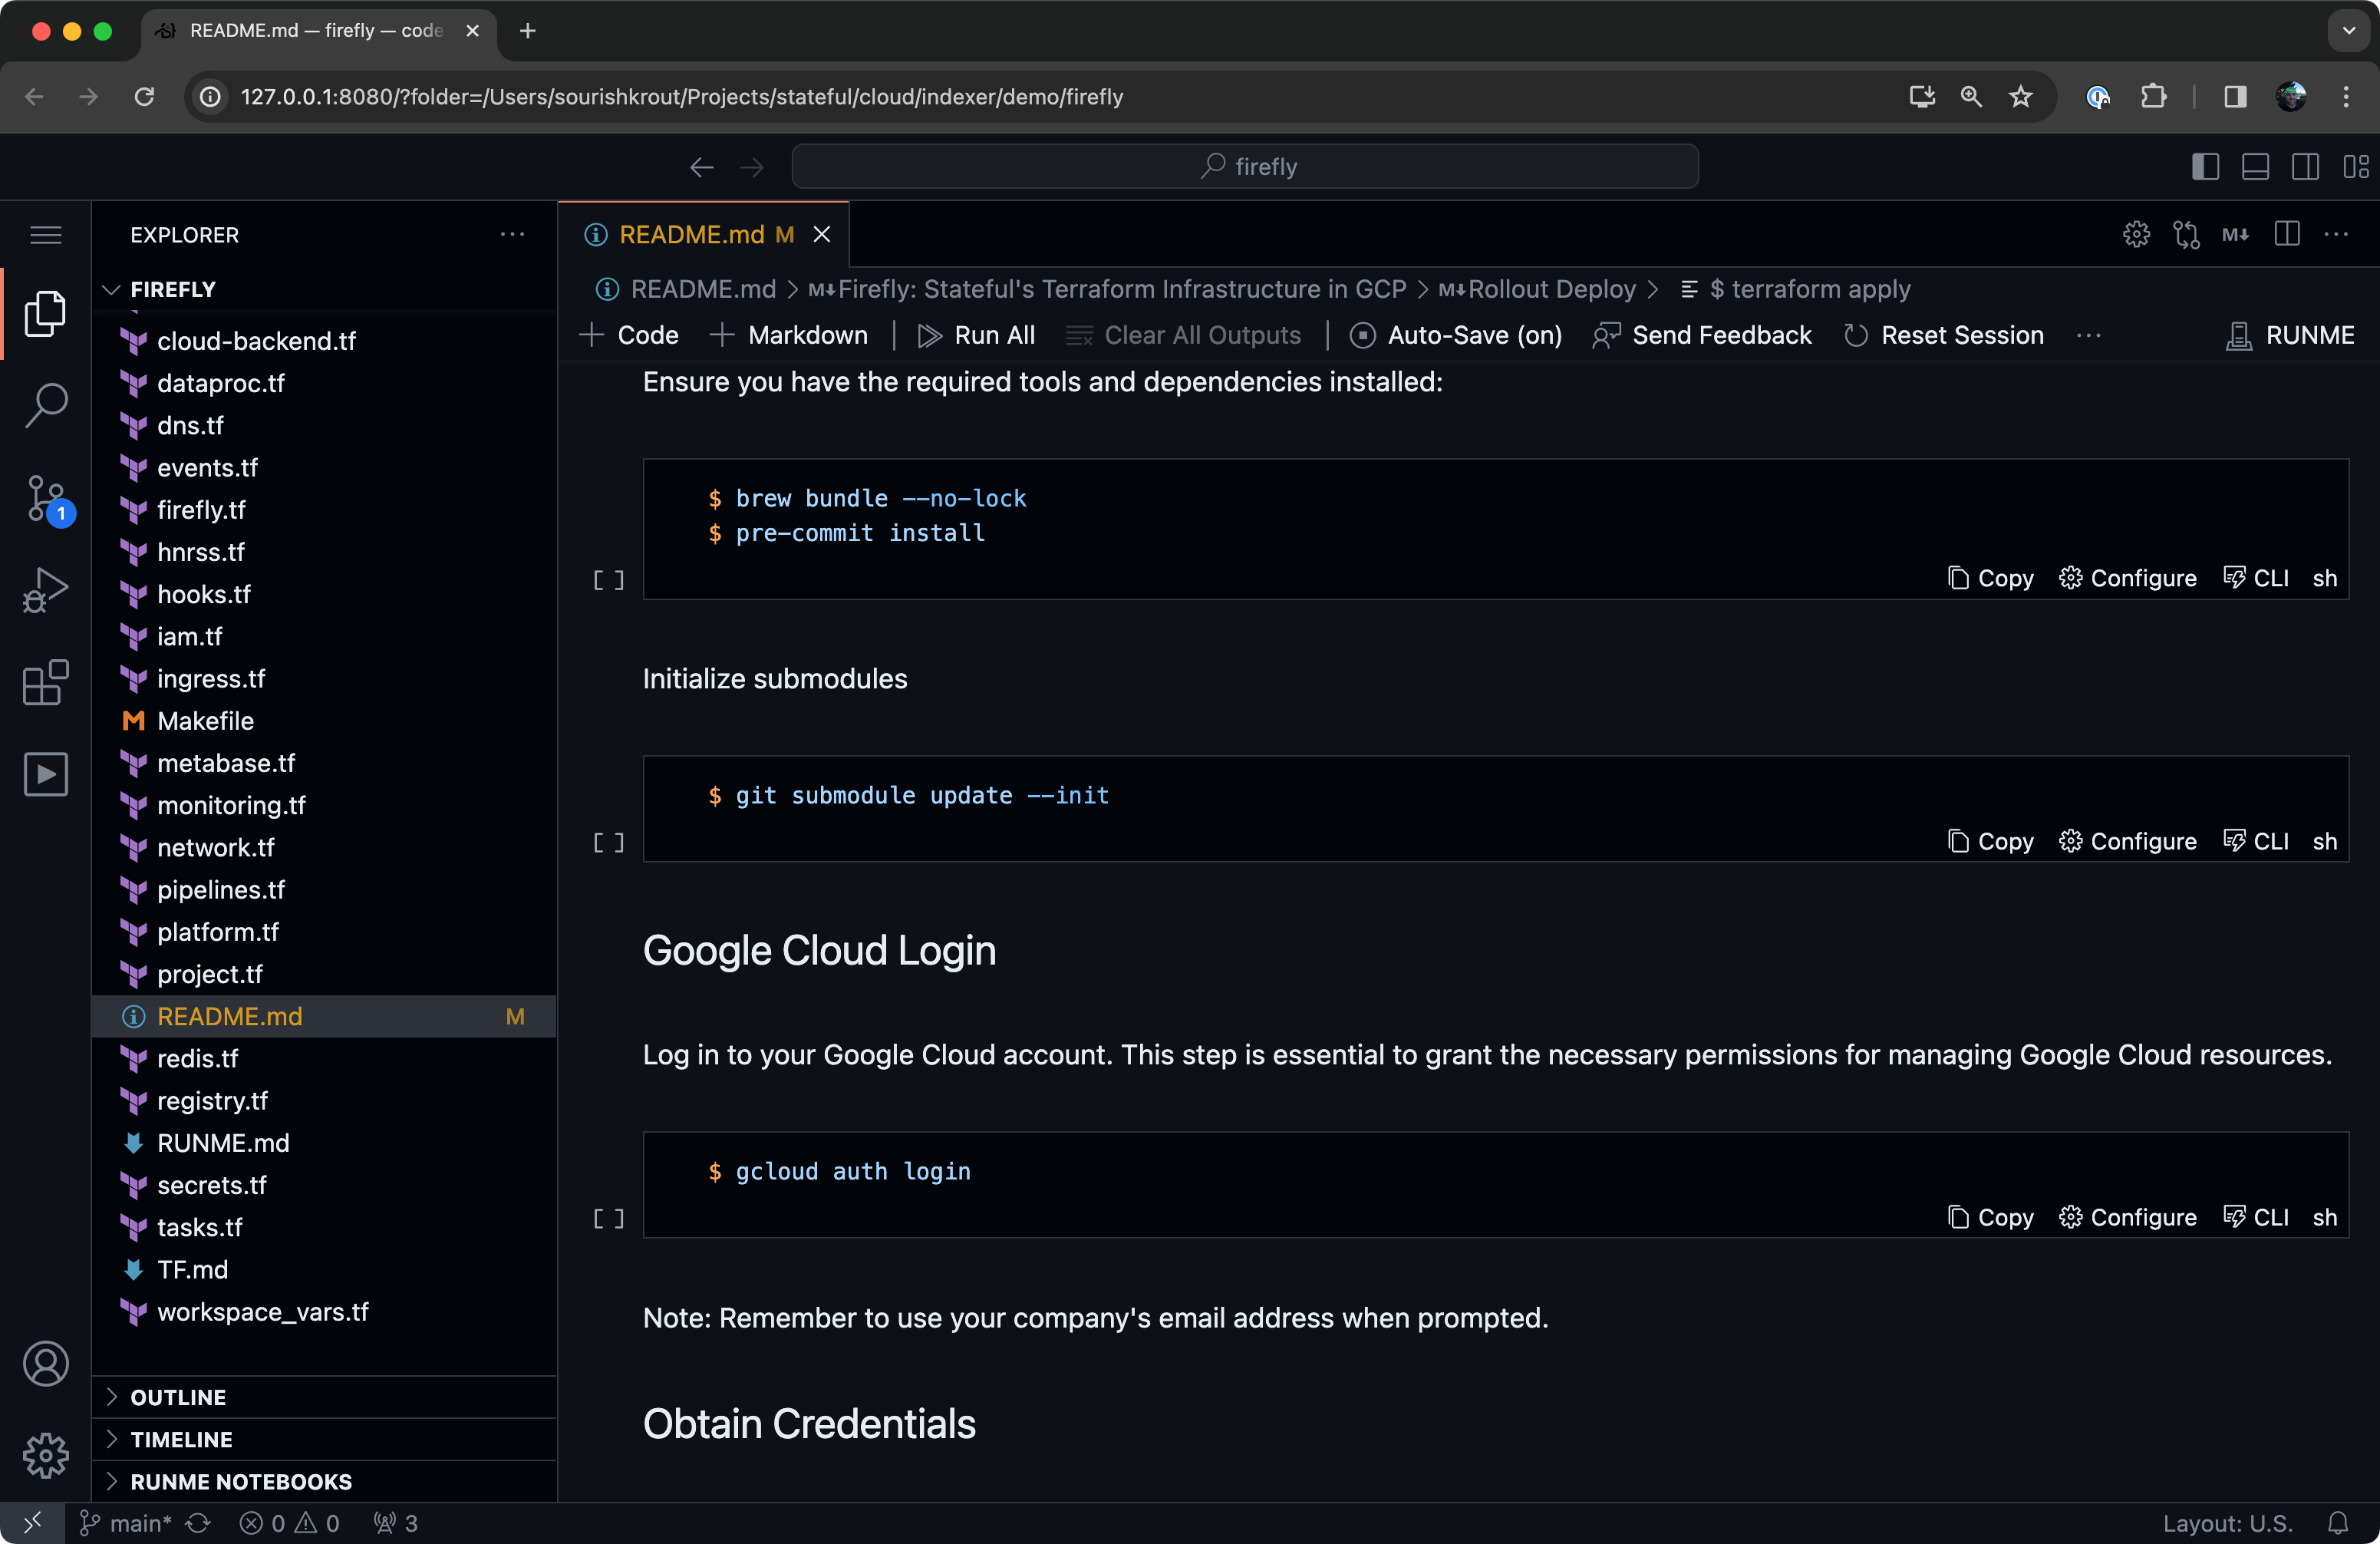The width and height of the screenshot is (2380, 1544).
Task: Collapse the FIREFLY folder section
Action: click(x=324, y=289)
